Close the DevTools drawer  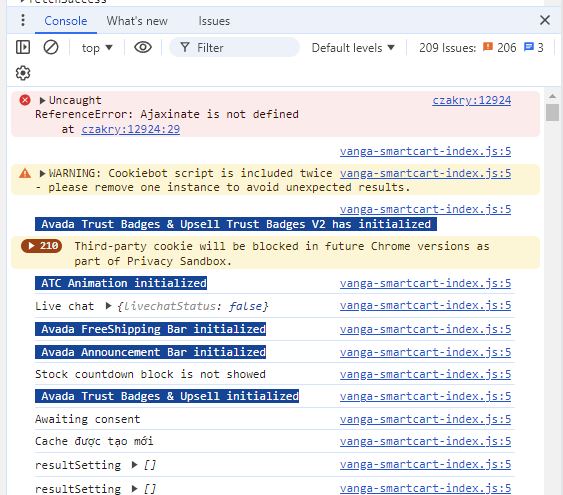(545, 20)
